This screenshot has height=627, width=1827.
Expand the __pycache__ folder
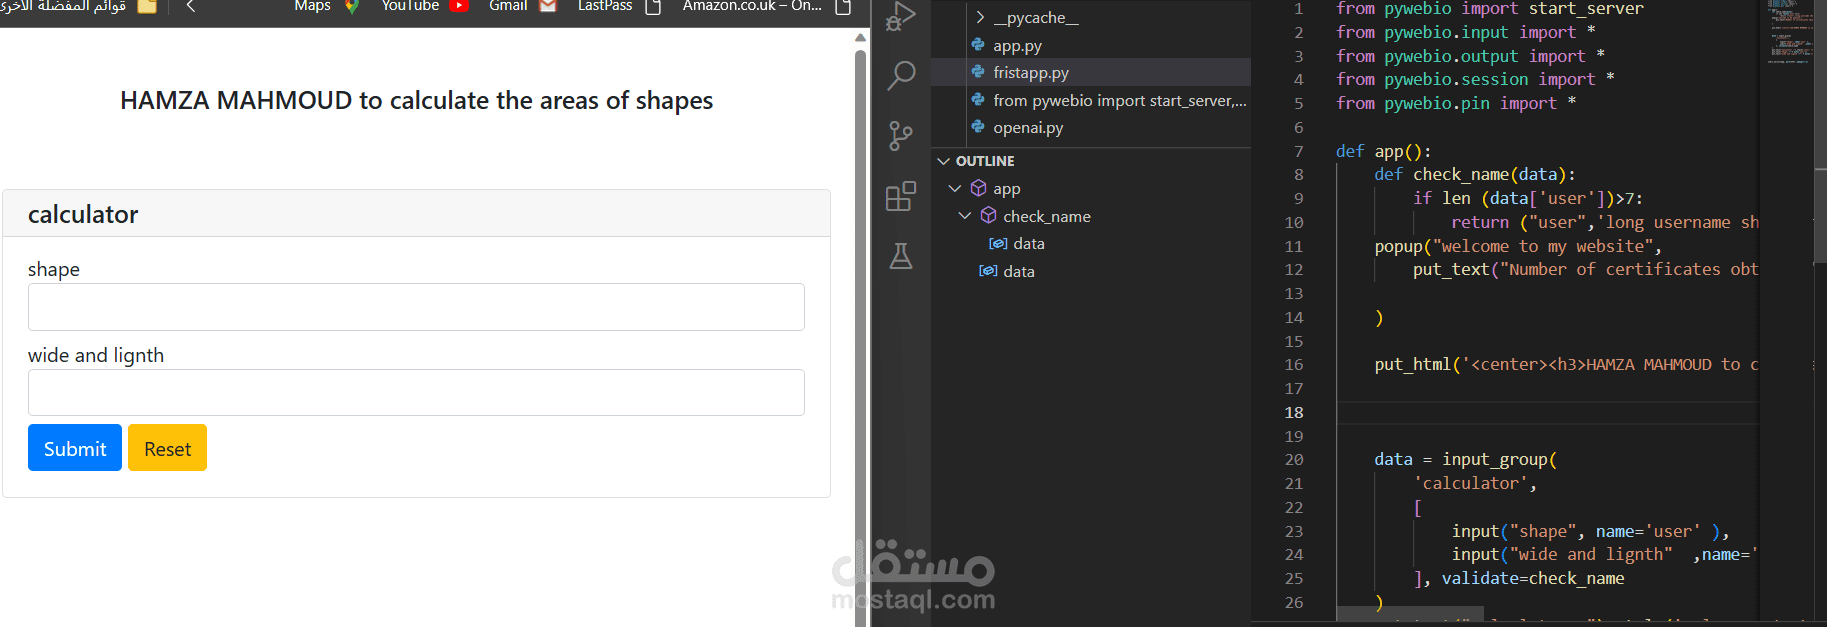[x=980, y=18]
